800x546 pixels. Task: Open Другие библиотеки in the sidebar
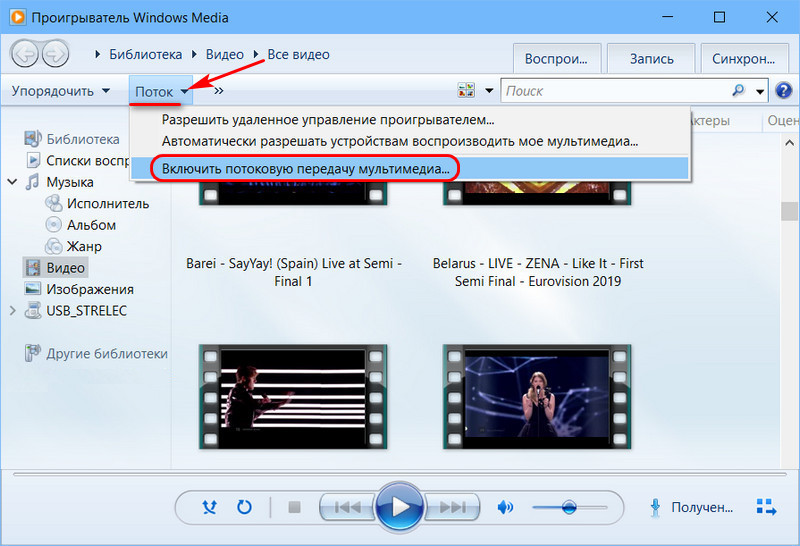(x=96, y=354)
